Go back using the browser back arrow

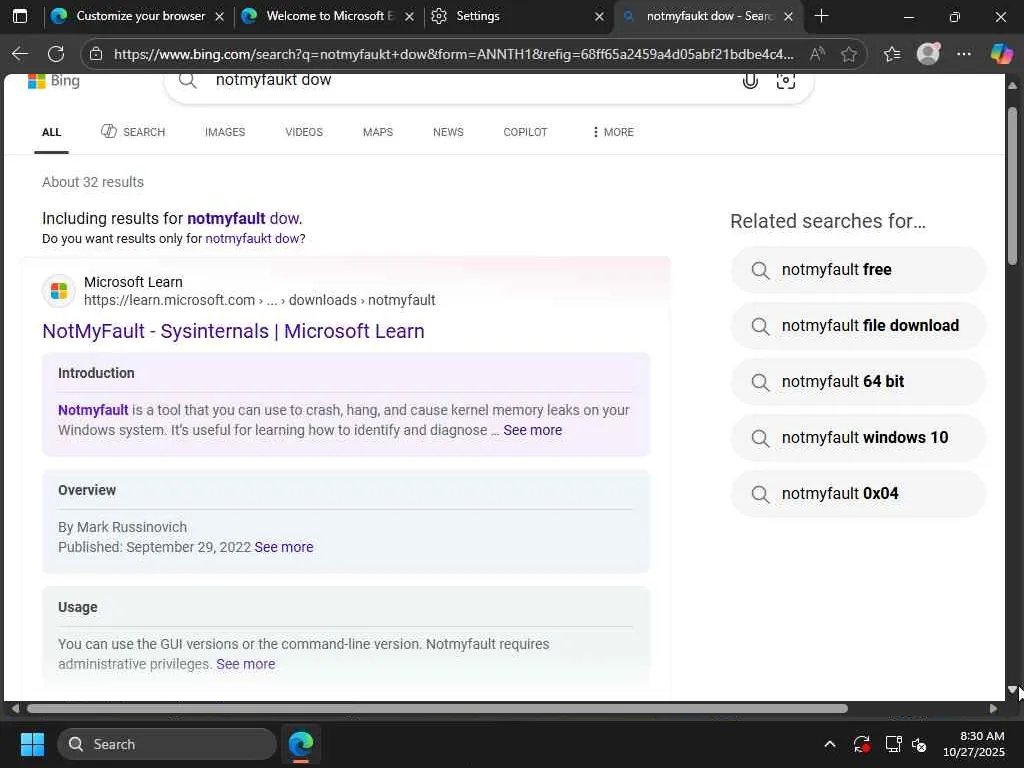20,54
